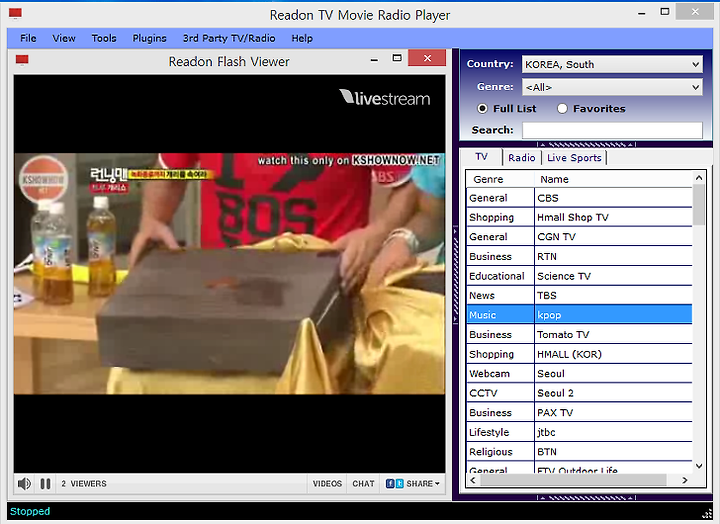Mute the livestream audio with speaker icon

point(24,484)
